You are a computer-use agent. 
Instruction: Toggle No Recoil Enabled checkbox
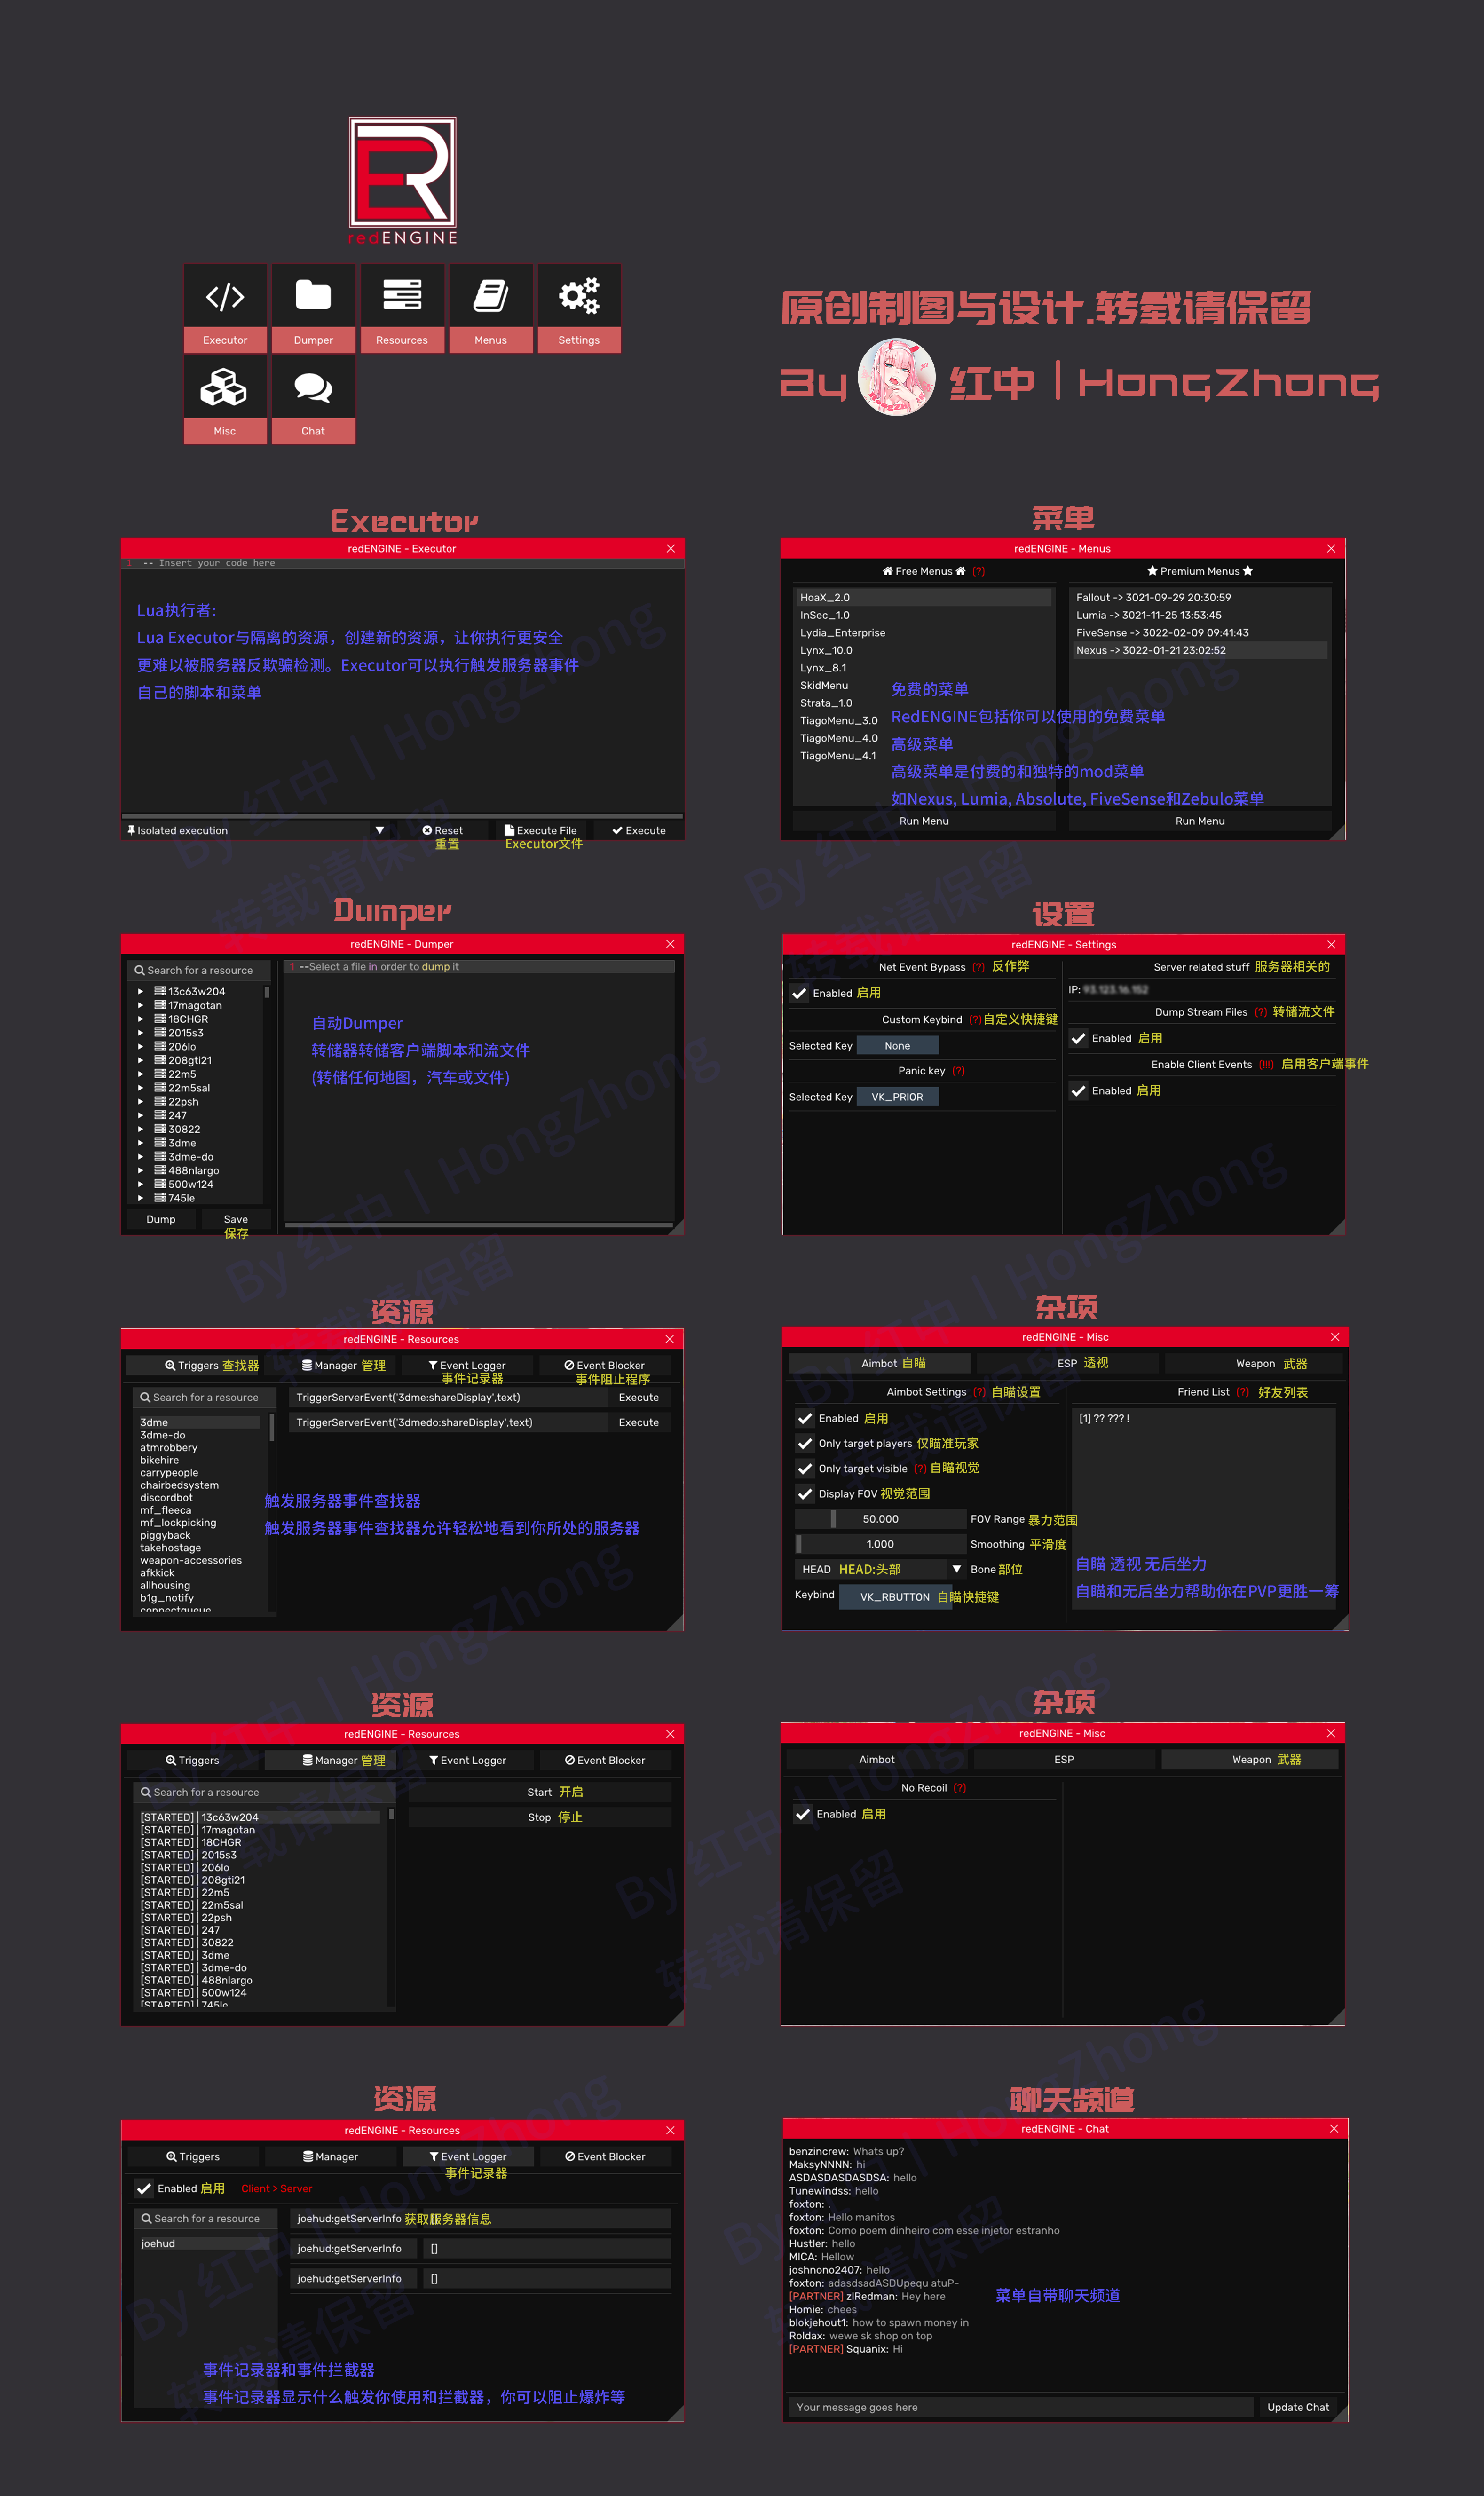coord(803,1814)
